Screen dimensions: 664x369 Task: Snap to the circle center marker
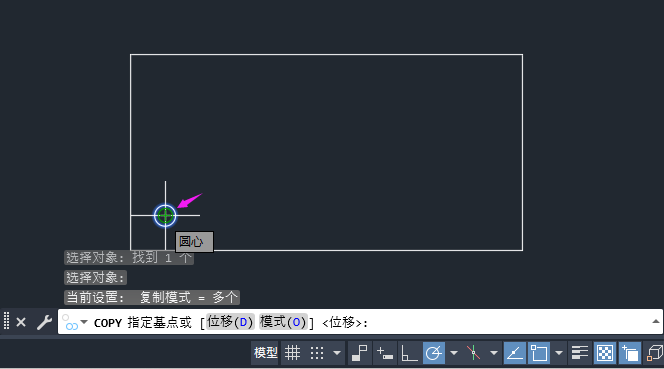165,216
